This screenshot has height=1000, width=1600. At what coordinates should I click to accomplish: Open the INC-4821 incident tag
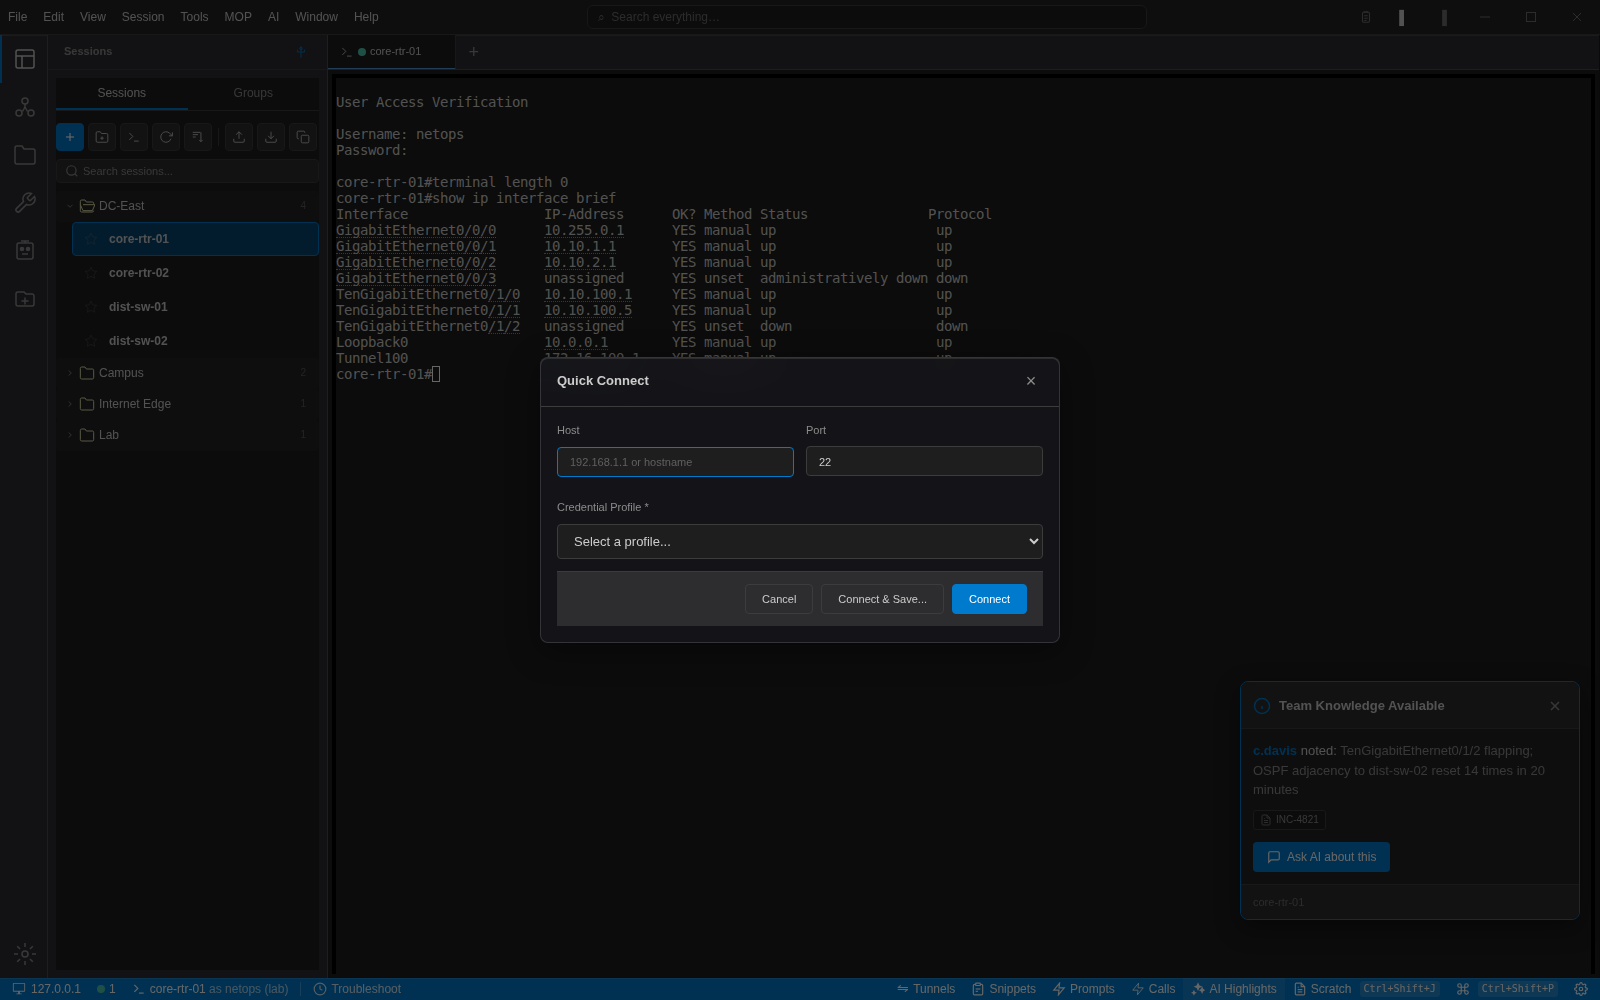click(x=1289, y=820)
